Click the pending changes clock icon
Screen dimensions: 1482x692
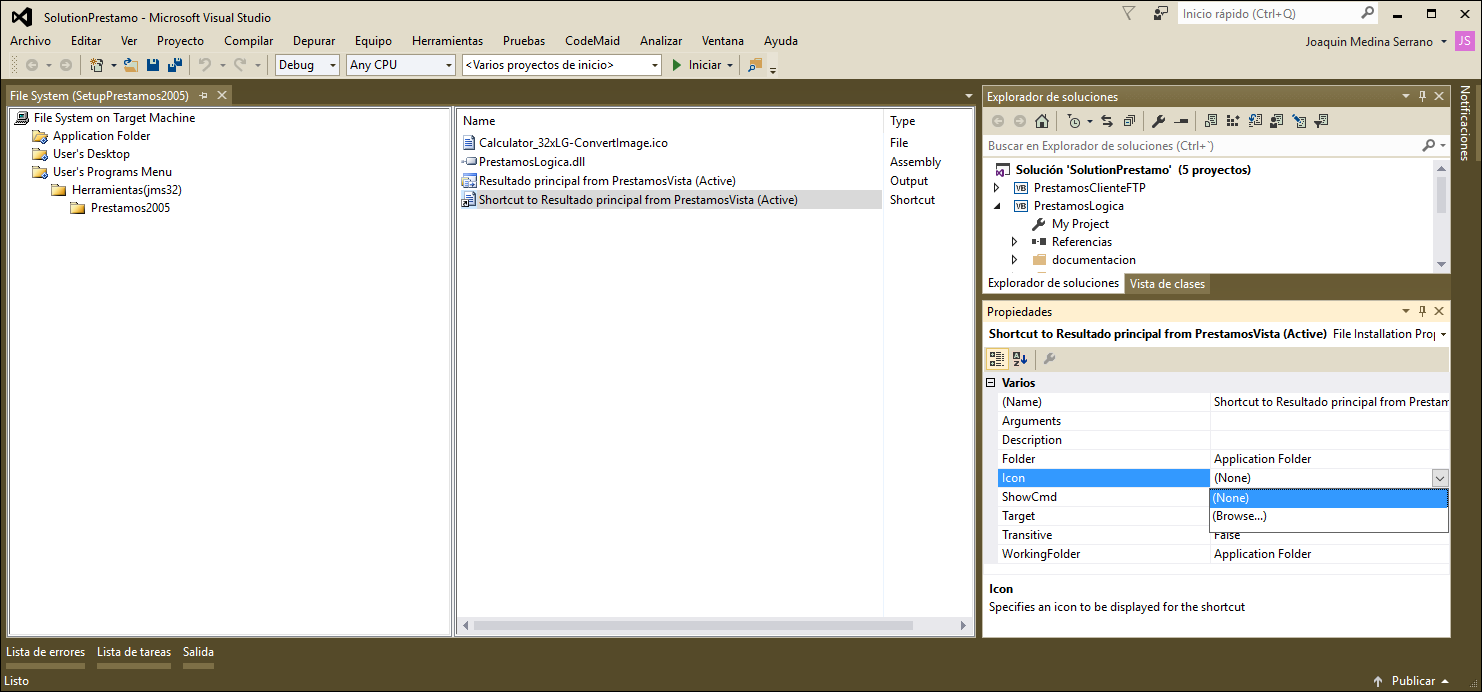tap(1074, 121)
